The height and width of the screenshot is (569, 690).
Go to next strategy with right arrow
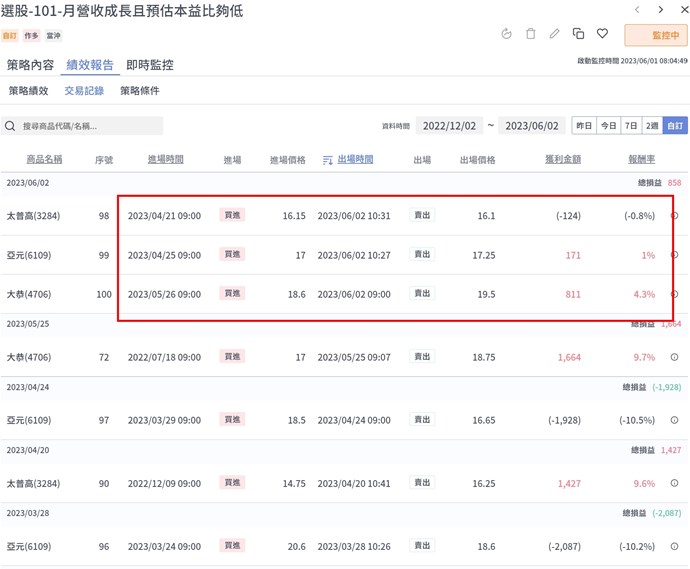(x=661, y=10)
